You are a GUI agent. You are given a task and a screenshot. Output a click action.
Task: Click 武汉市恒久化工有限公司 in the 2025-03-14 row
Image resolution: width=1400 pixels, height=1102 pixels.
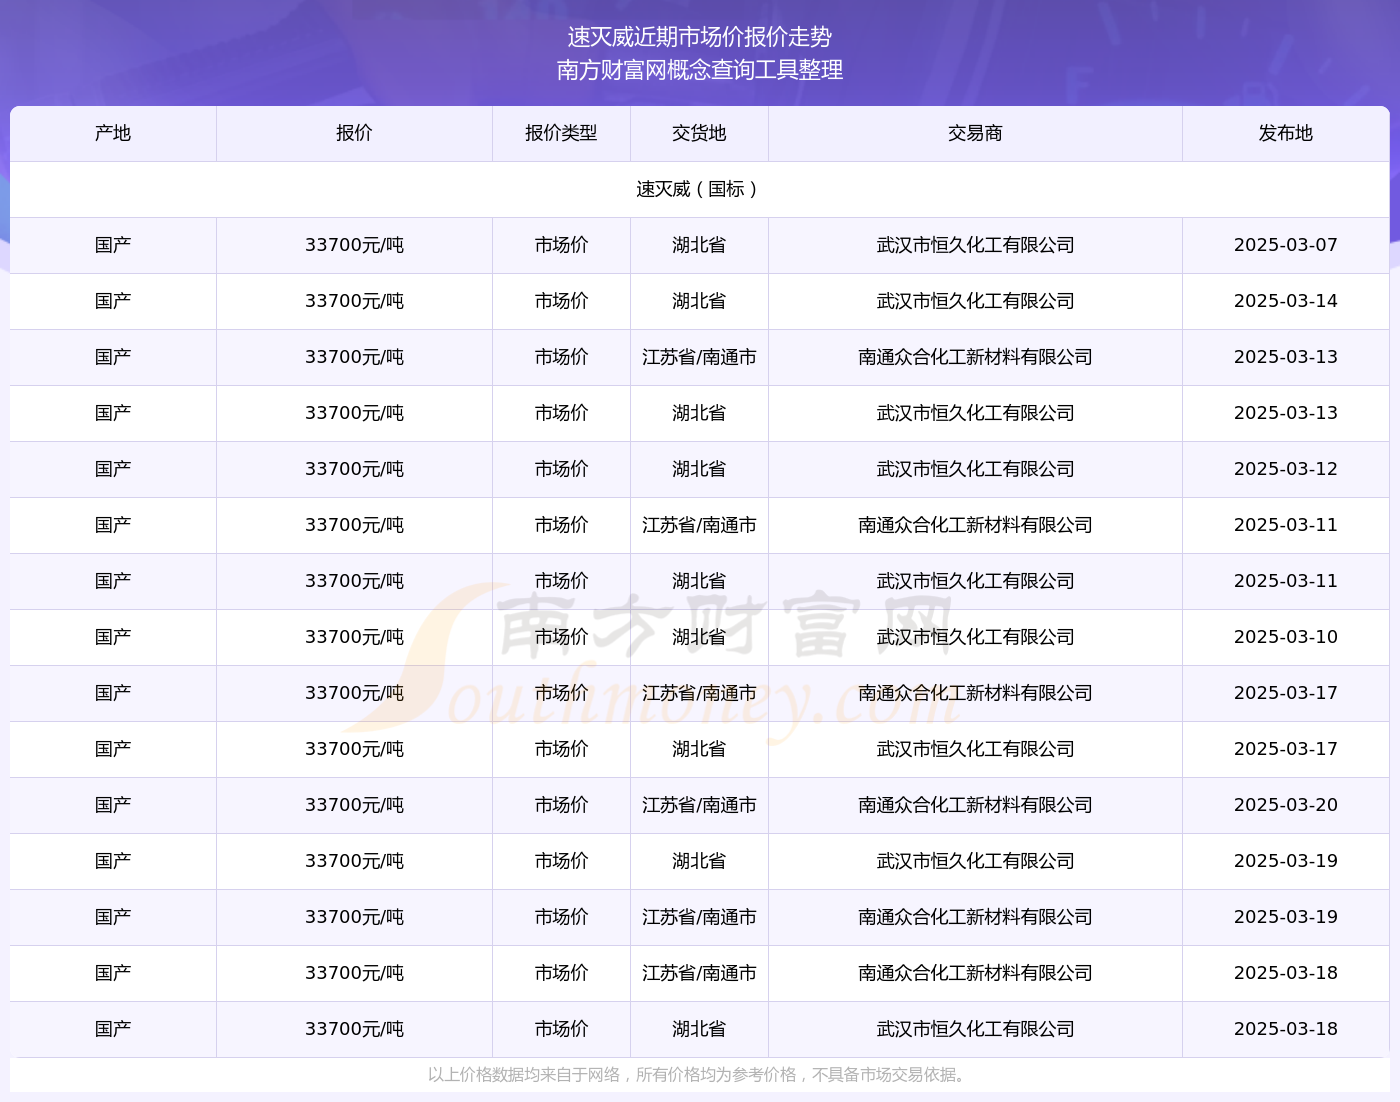click(975, 301)
